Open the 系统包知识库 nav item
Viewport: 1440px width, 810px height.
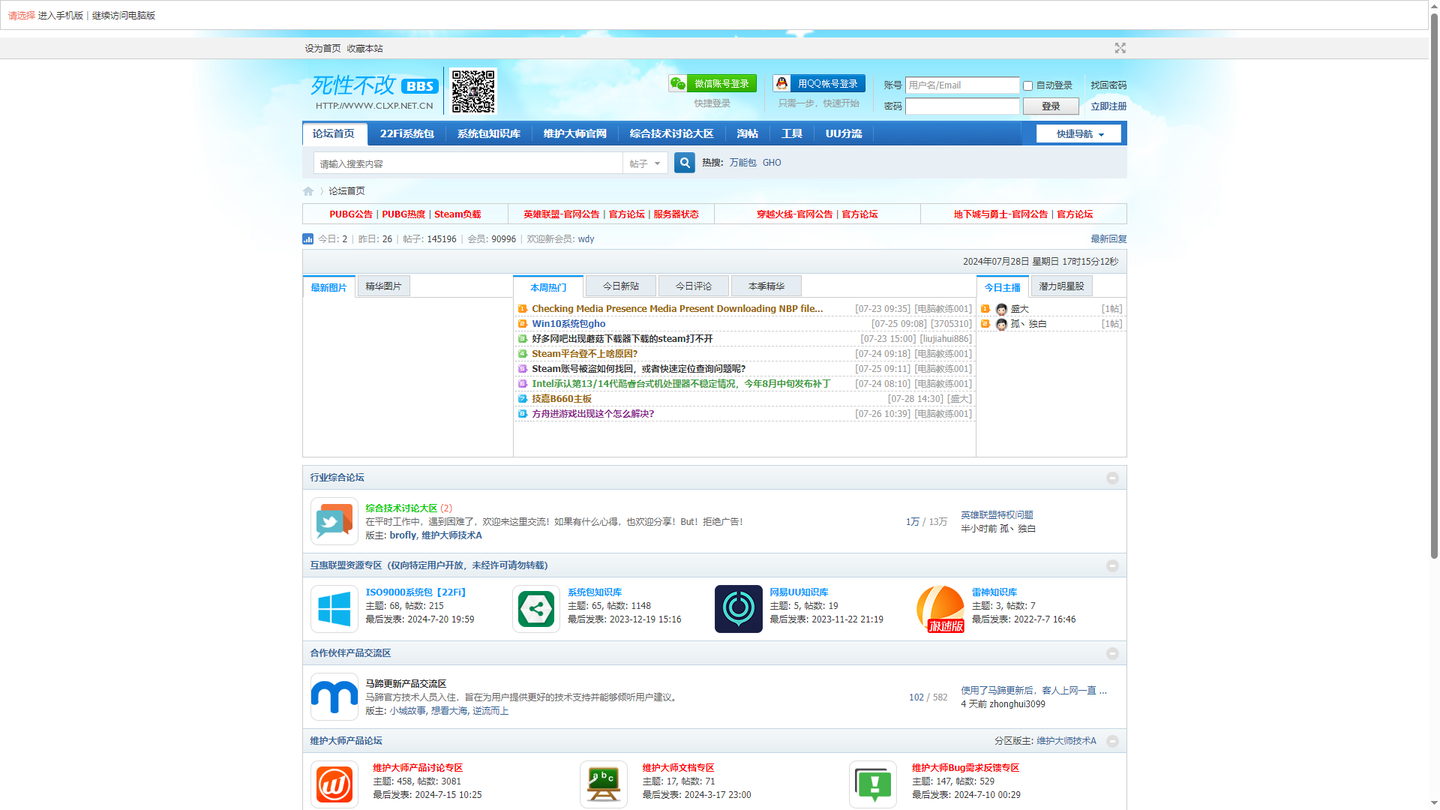click(489, 134)
